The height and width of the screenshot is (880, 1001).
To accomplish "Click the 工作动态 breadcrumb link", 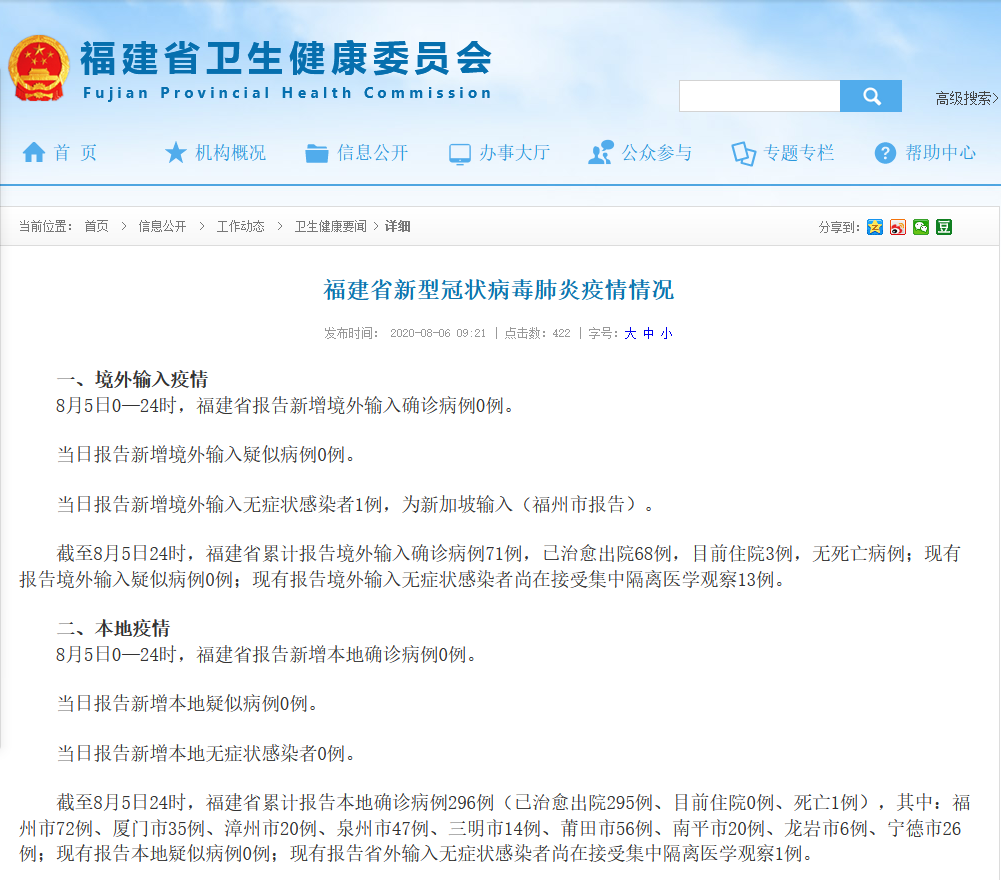I will coord(240,227).
